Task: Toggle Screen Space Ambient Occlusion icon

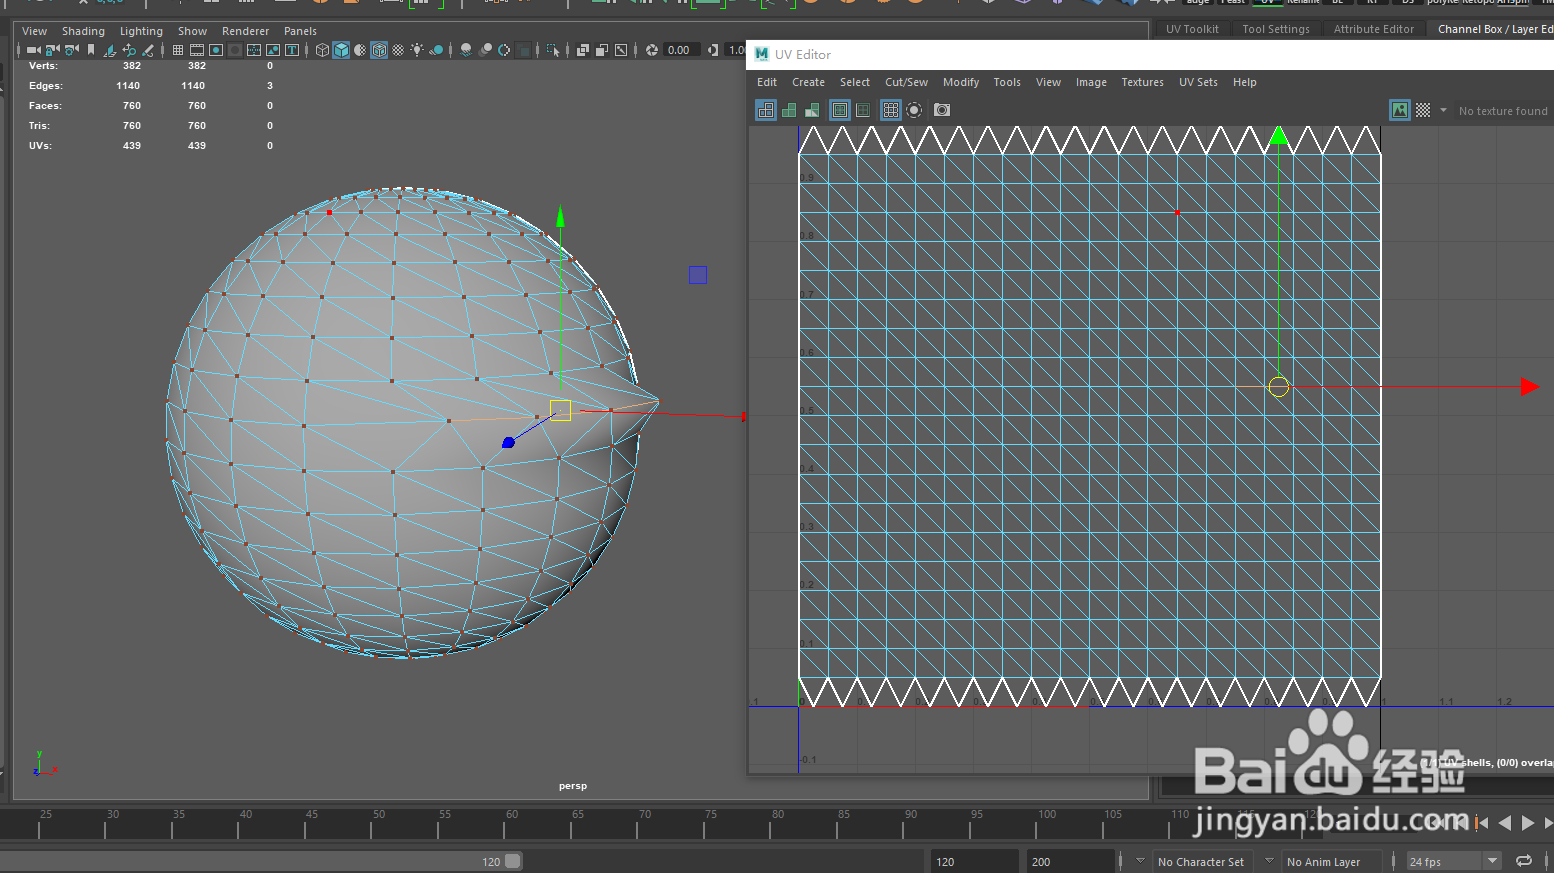Action: [466, 50]
